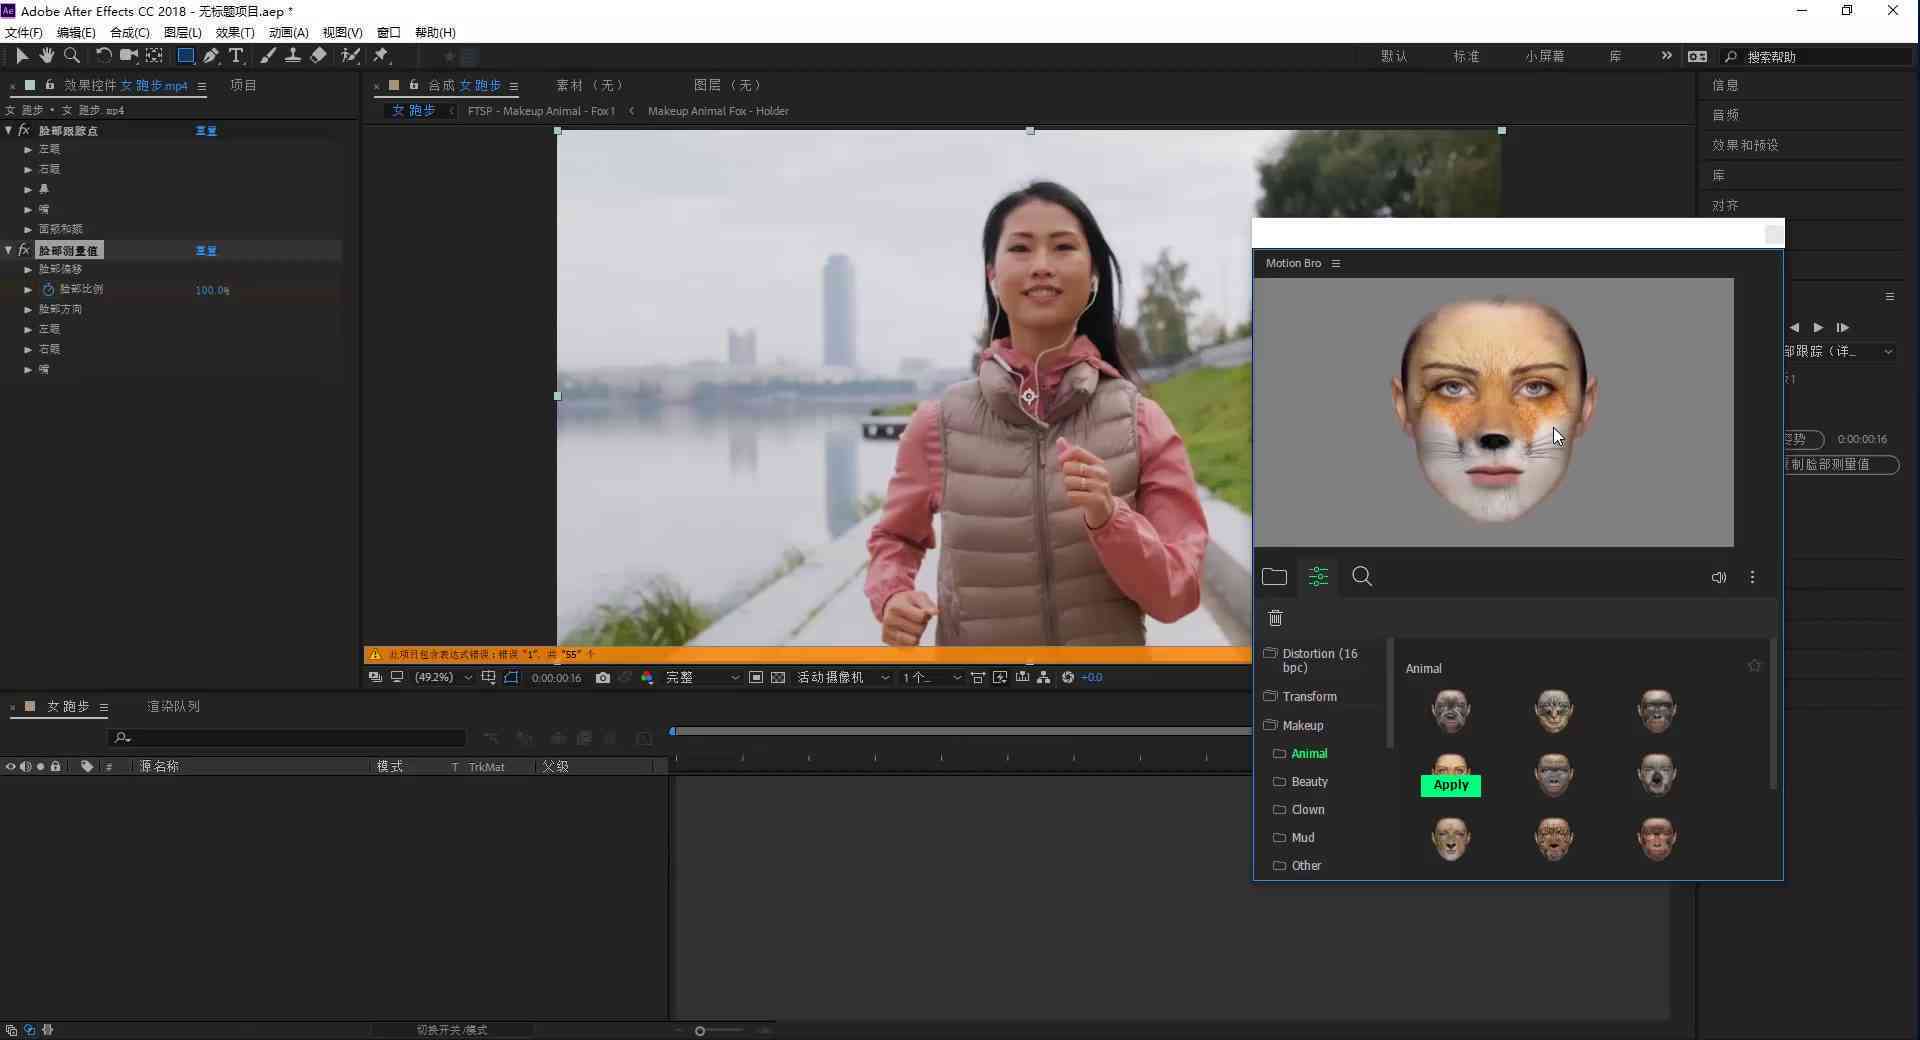Open the 完整 resolution dropdown
This screenshot has height=1040, width=1920.
(703, 678)
